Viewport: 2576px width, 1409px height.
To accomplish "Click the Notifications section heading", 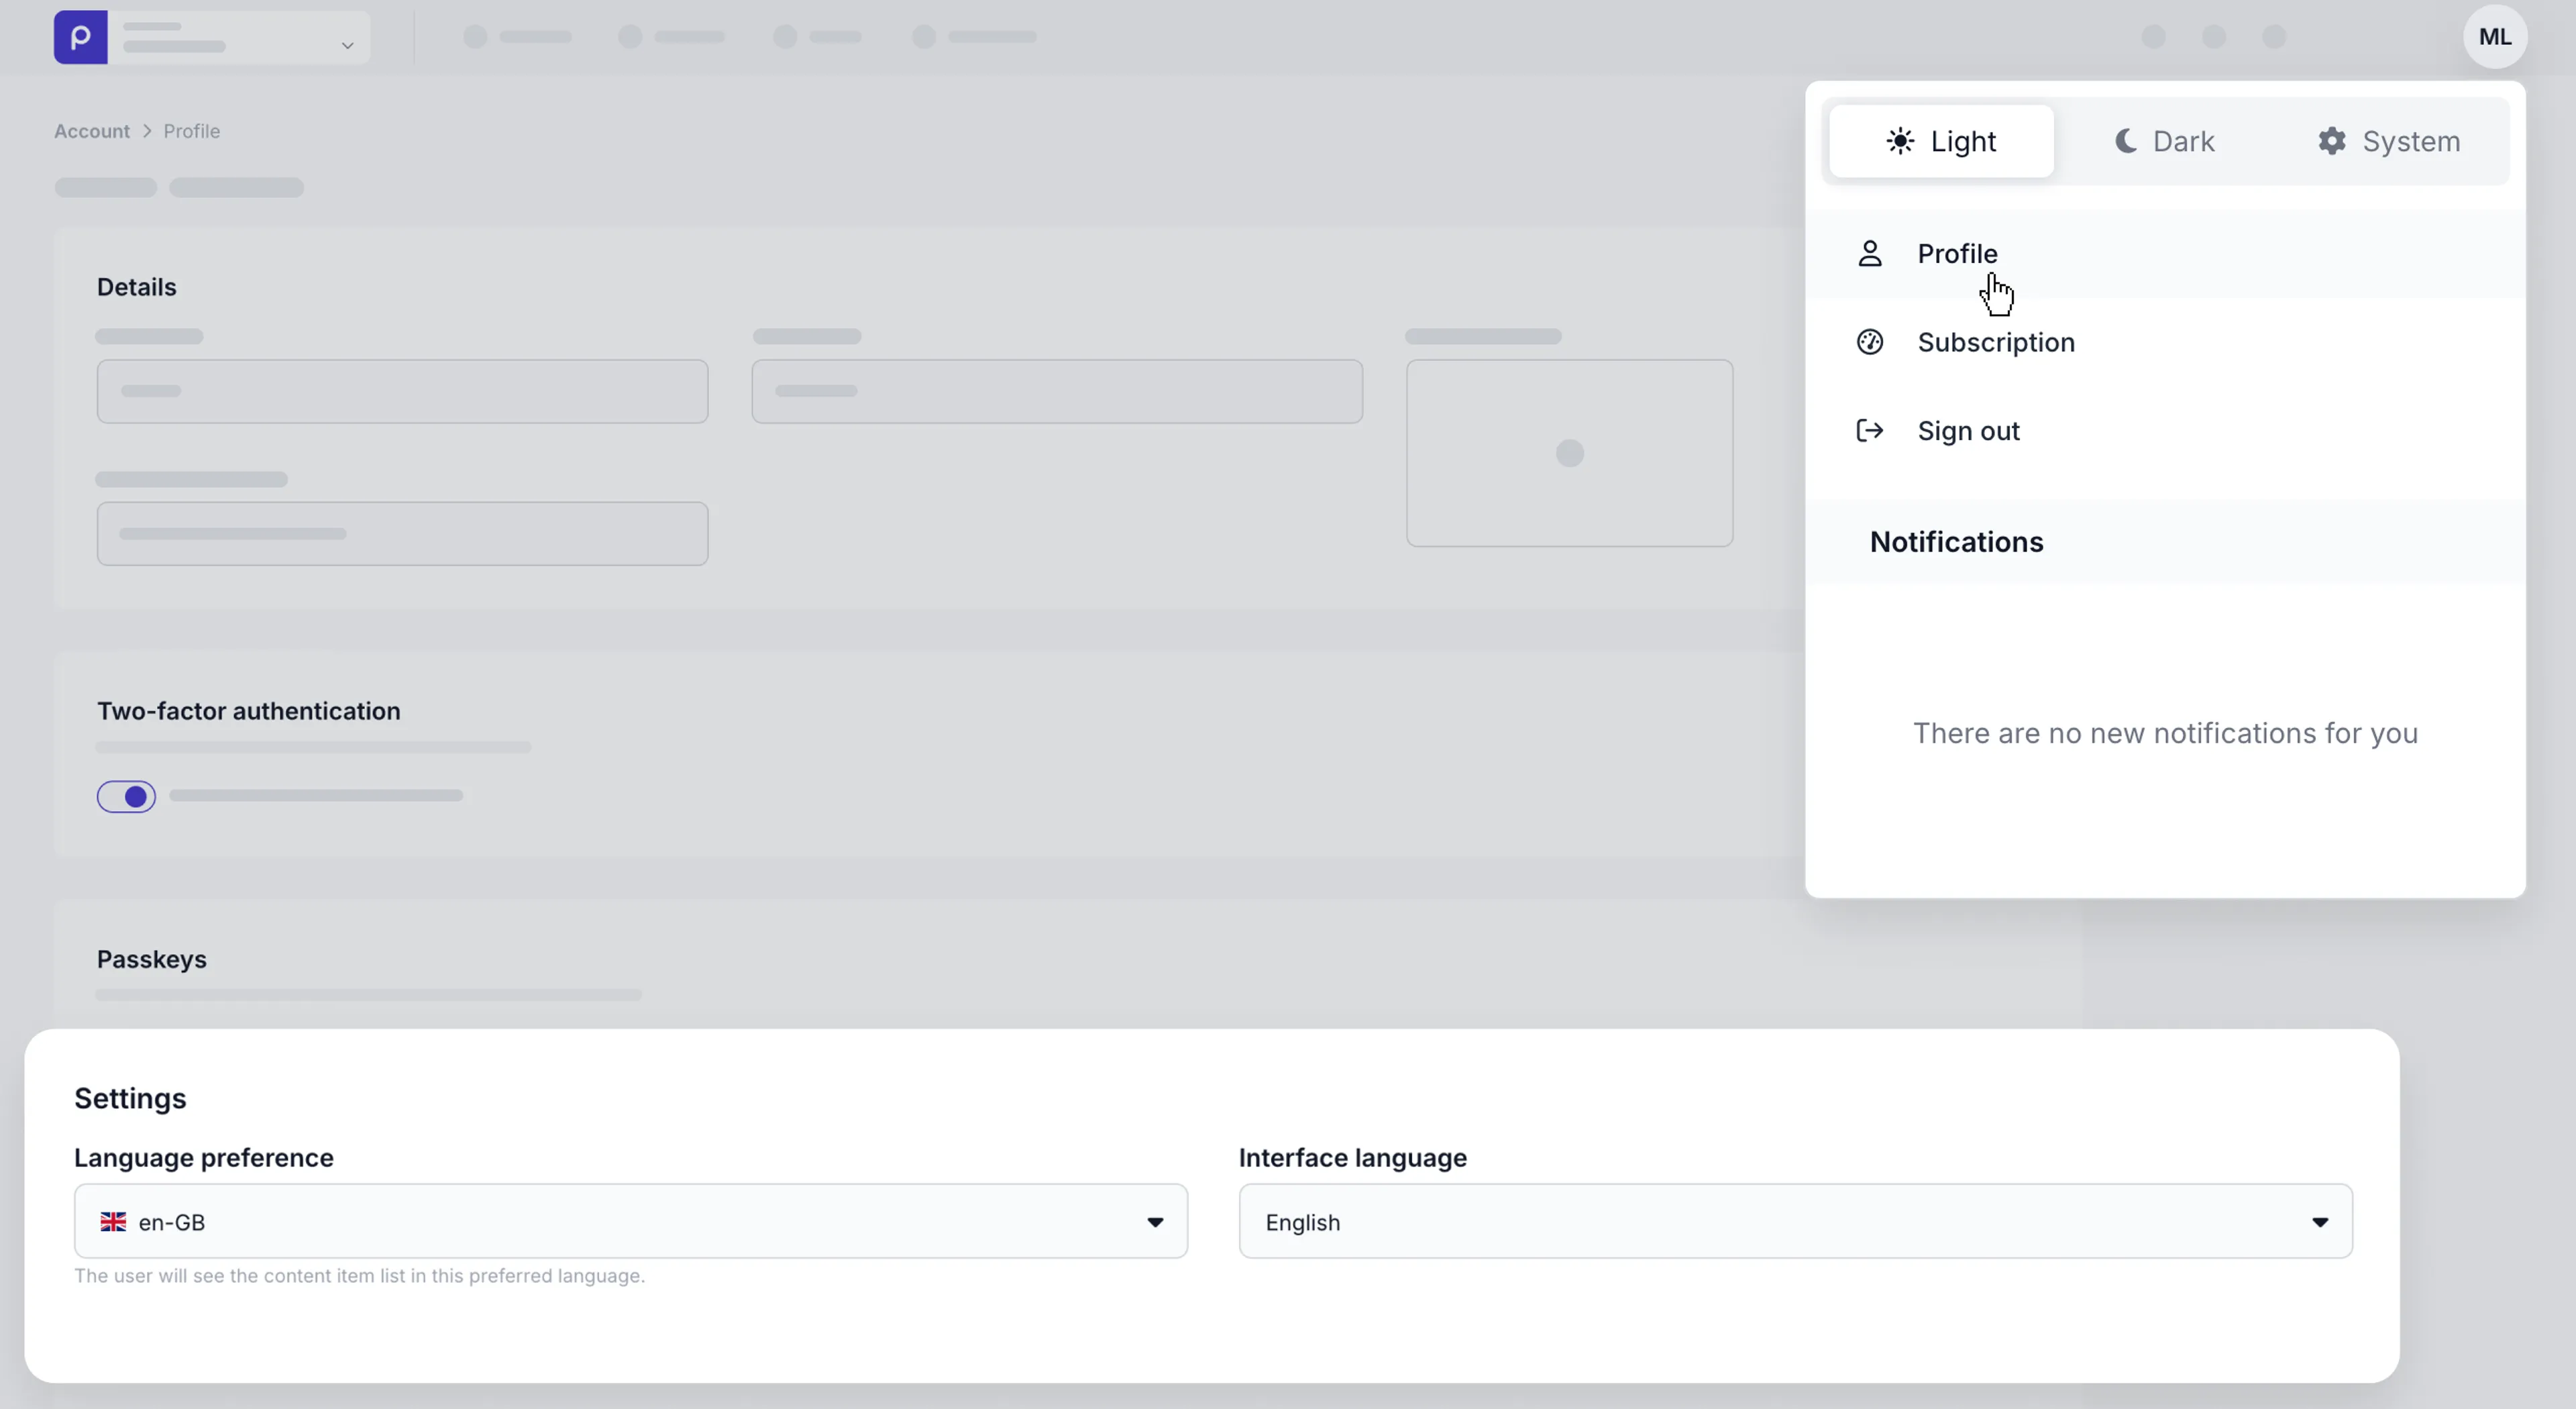I will pyautogui.click(x=1956, y=541).
